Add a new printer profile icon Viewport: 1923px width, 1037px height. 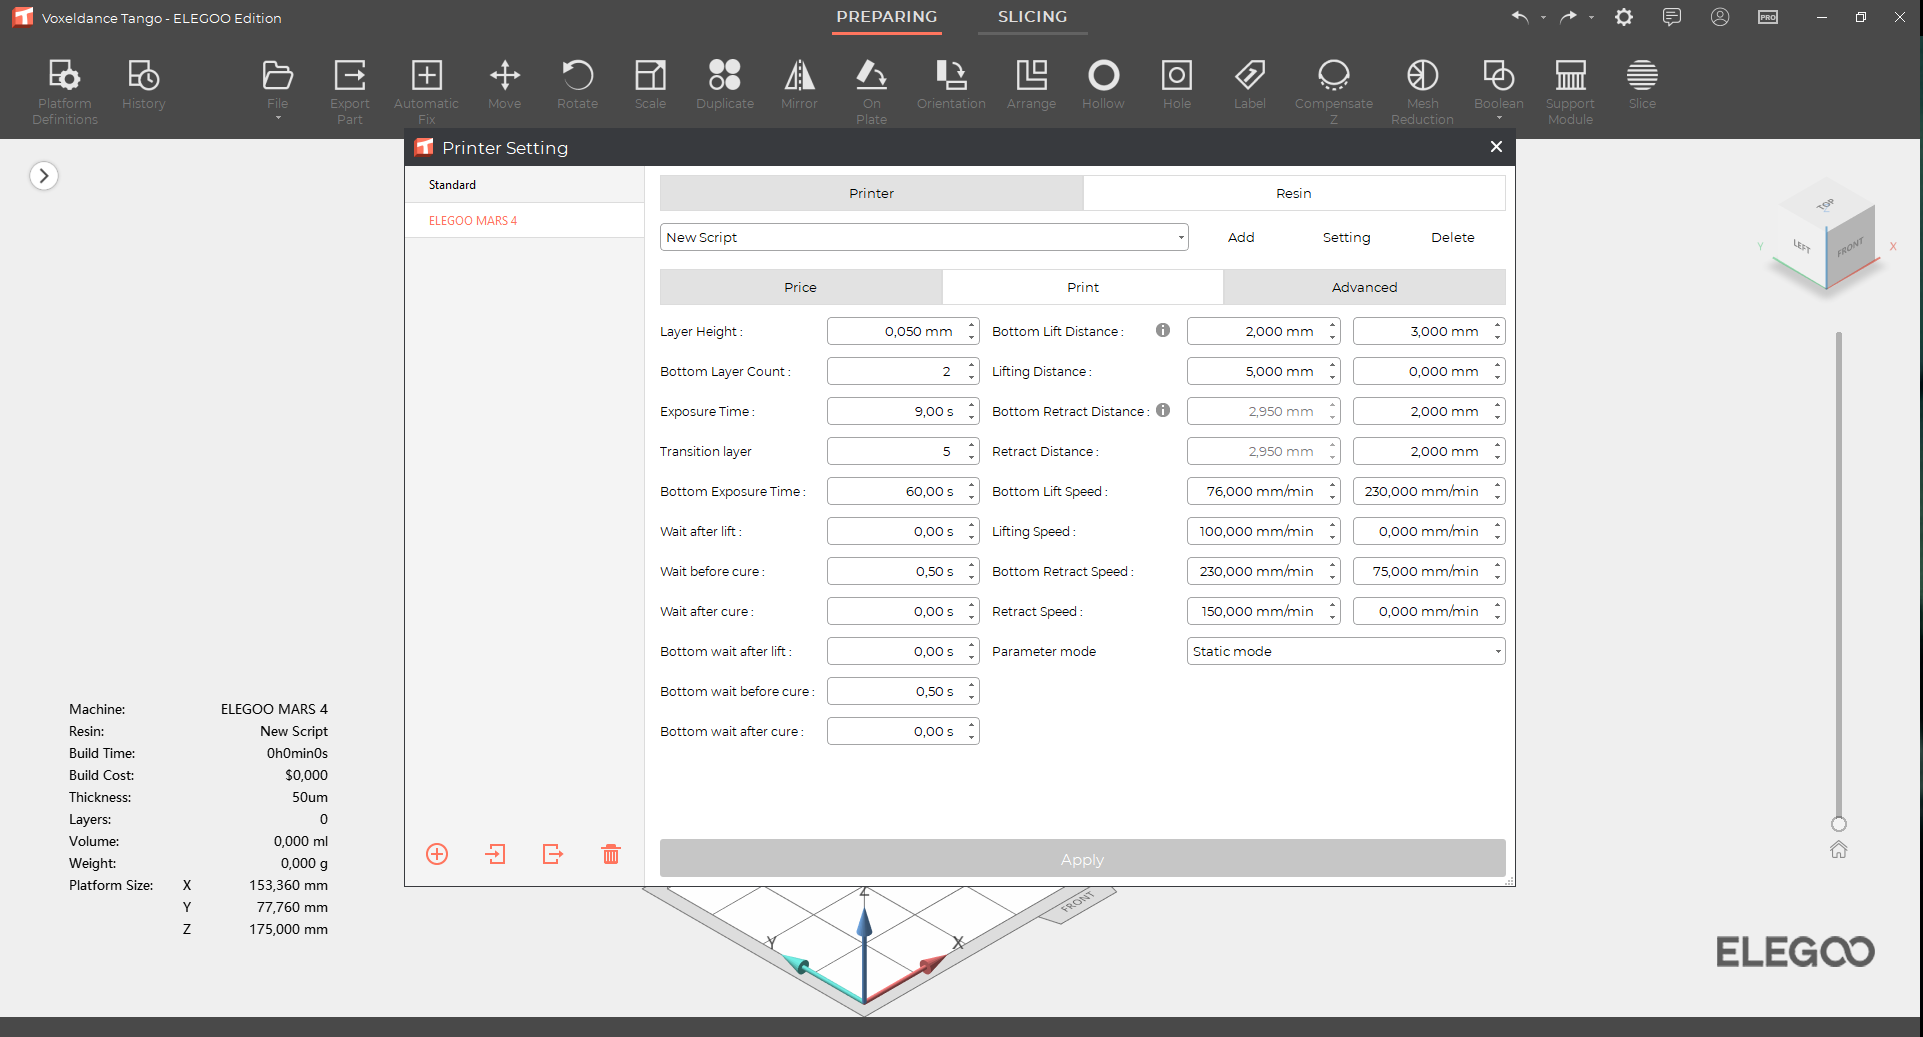pyautogui.click(x=437, y=854)
